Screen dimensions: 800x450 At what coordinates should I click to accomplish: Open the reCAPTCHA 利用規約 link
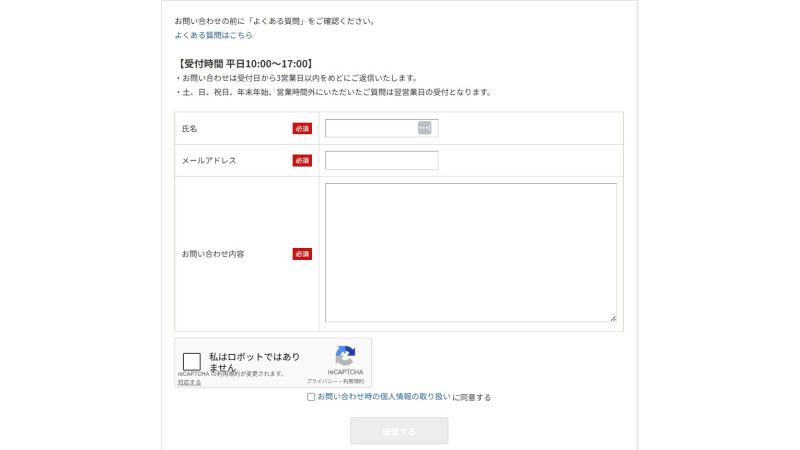354,381
